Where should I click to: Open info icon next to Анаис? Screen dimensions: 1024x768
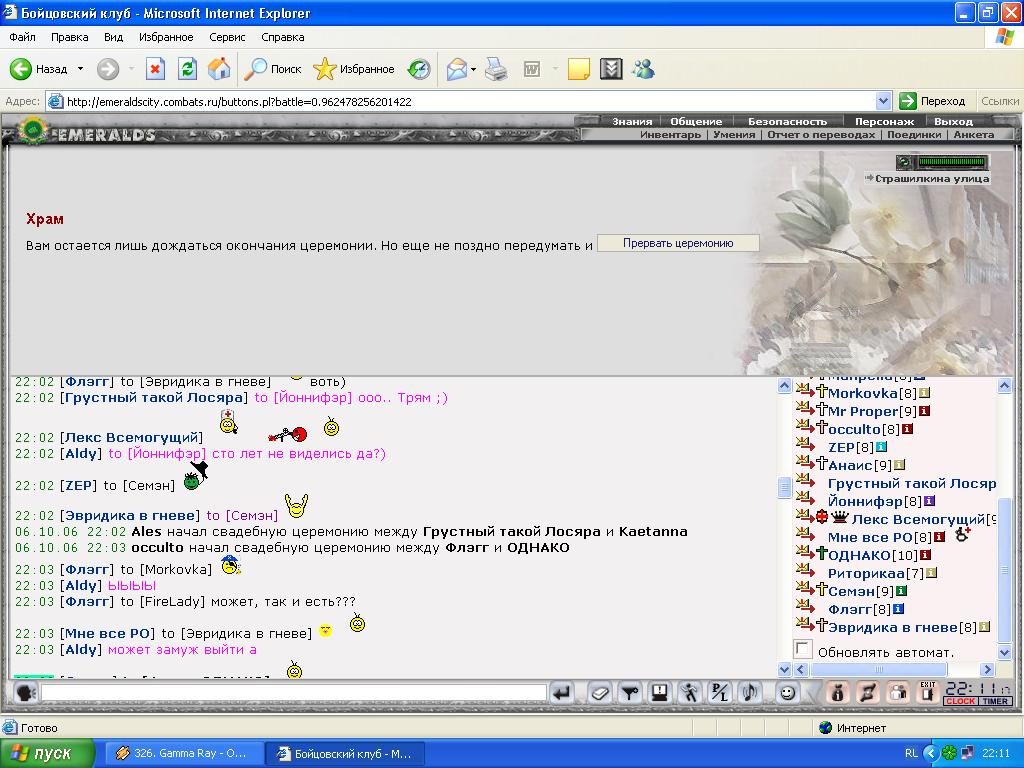tap(899, 465)
